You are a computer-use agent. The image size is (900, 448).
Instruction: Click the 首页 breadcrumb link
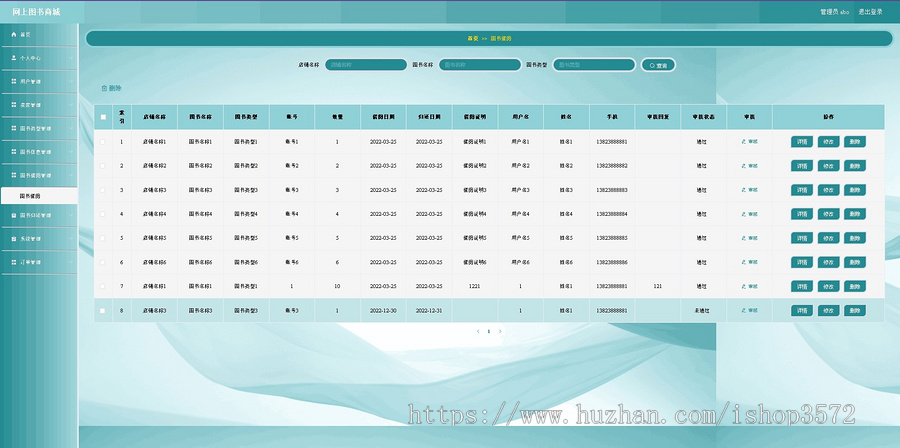(x=472, y=38)
